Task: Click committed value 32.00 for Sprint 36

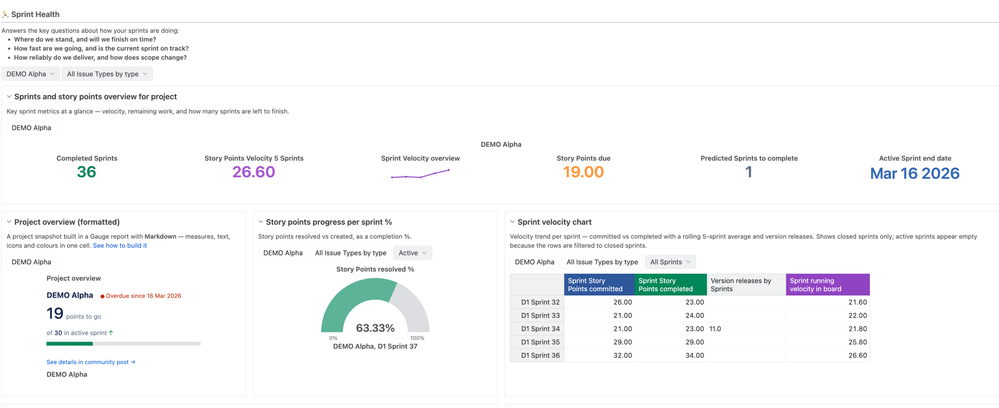Action: coord(600,356)
